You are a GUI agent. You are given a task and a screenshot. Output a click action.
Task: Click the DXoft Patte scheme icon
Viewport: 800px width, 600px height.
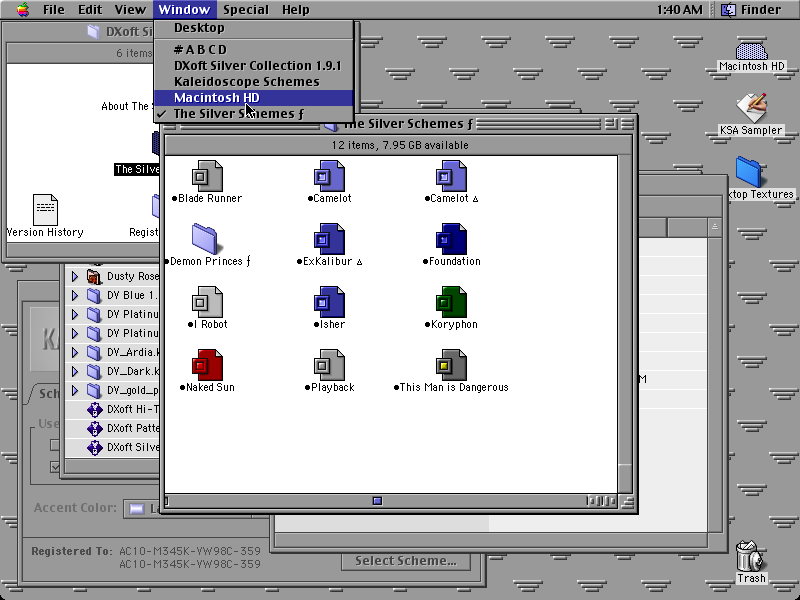click(94, 429)
